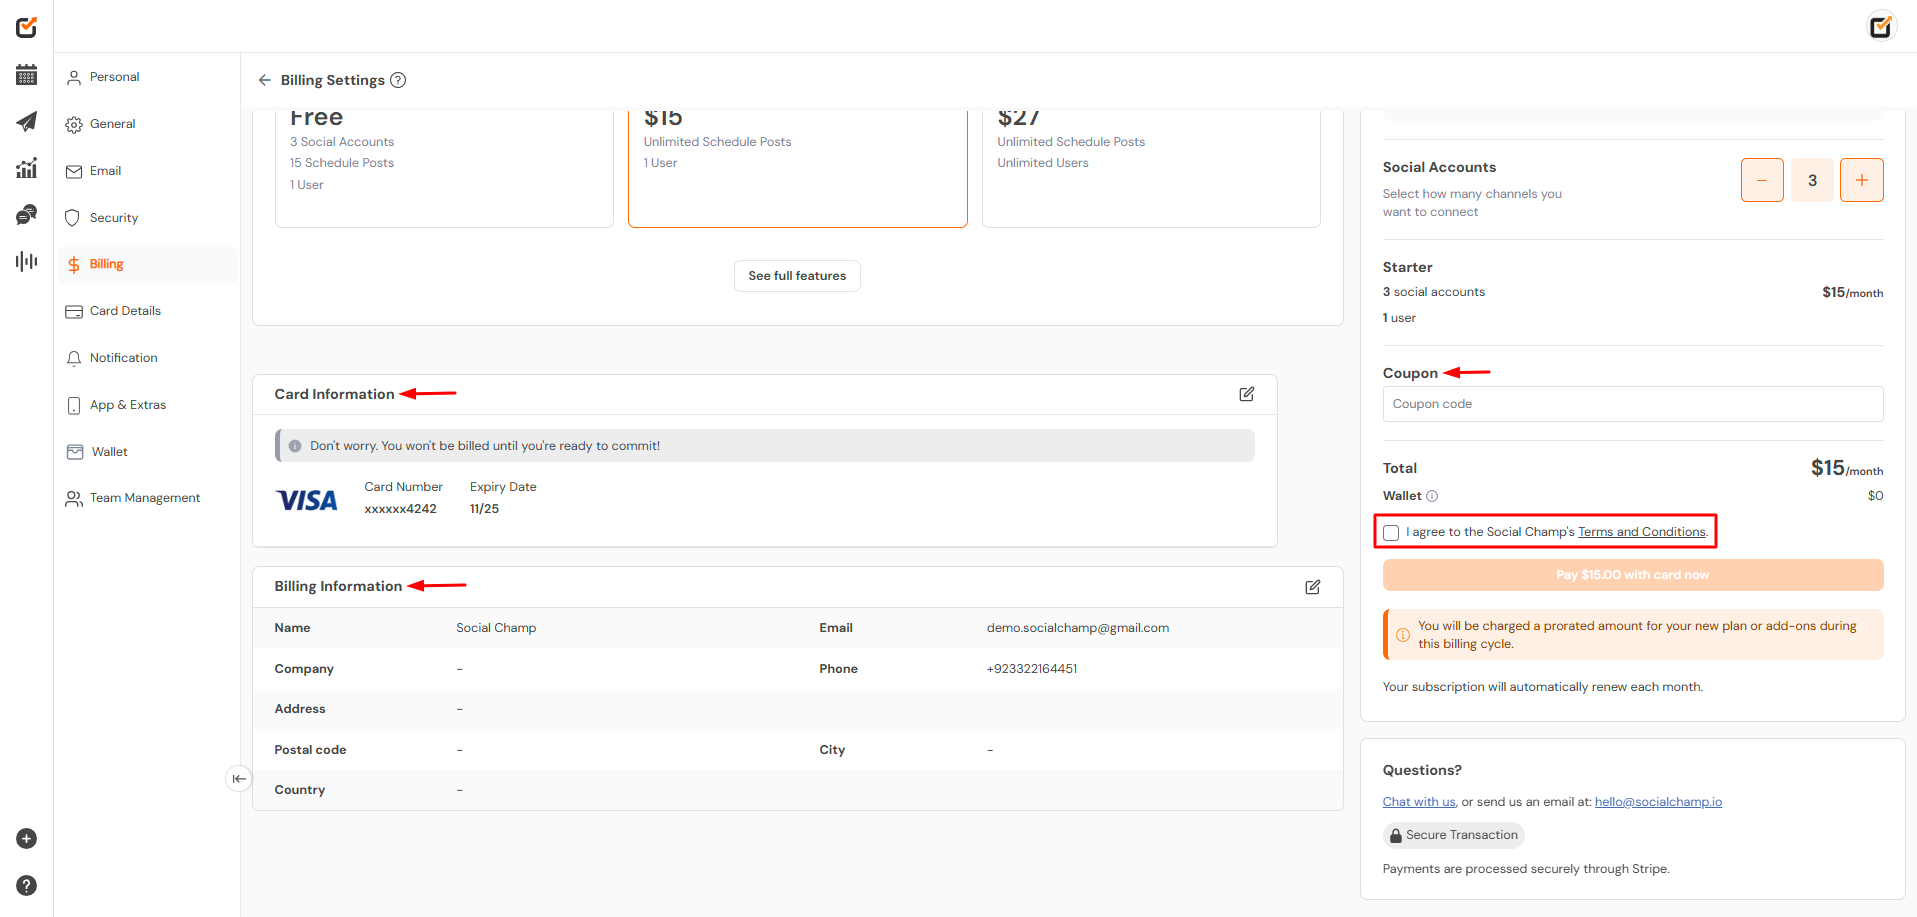The image size is (1917, 917).
Task: Click the paper plane publish icon
Action: point(27,122)
